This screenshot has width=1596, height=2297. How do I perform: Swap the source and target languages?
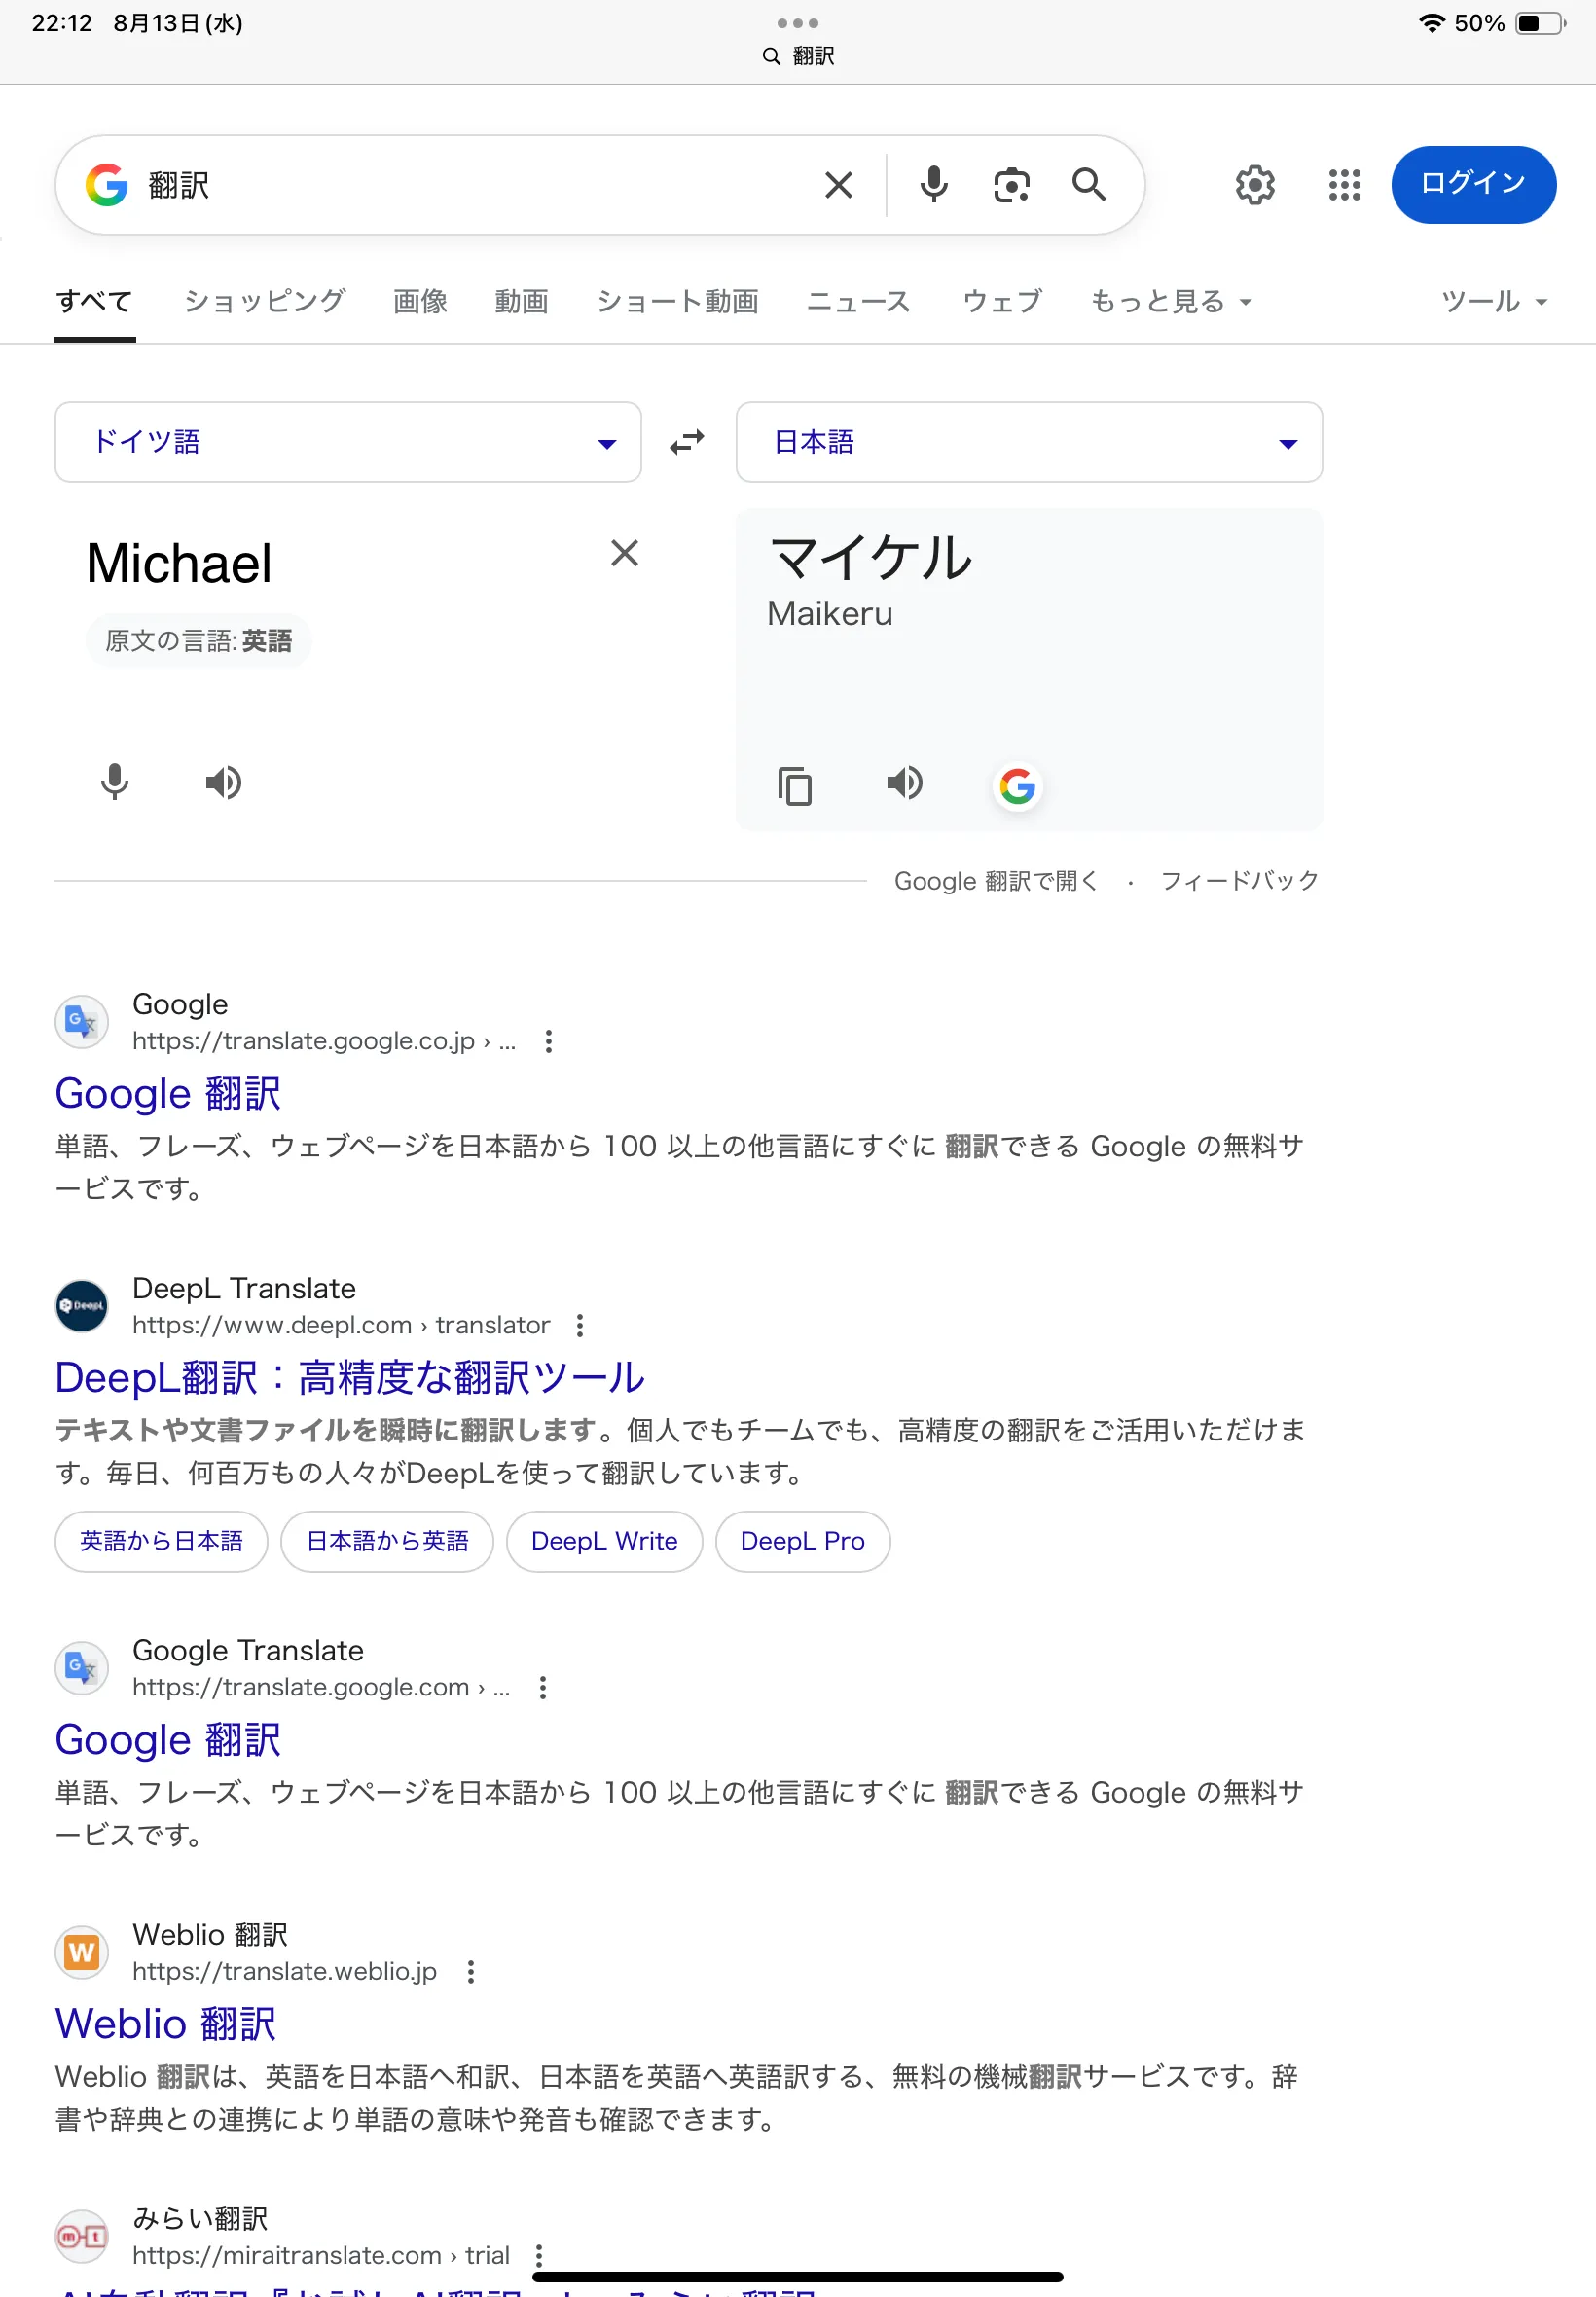(687, 442)
